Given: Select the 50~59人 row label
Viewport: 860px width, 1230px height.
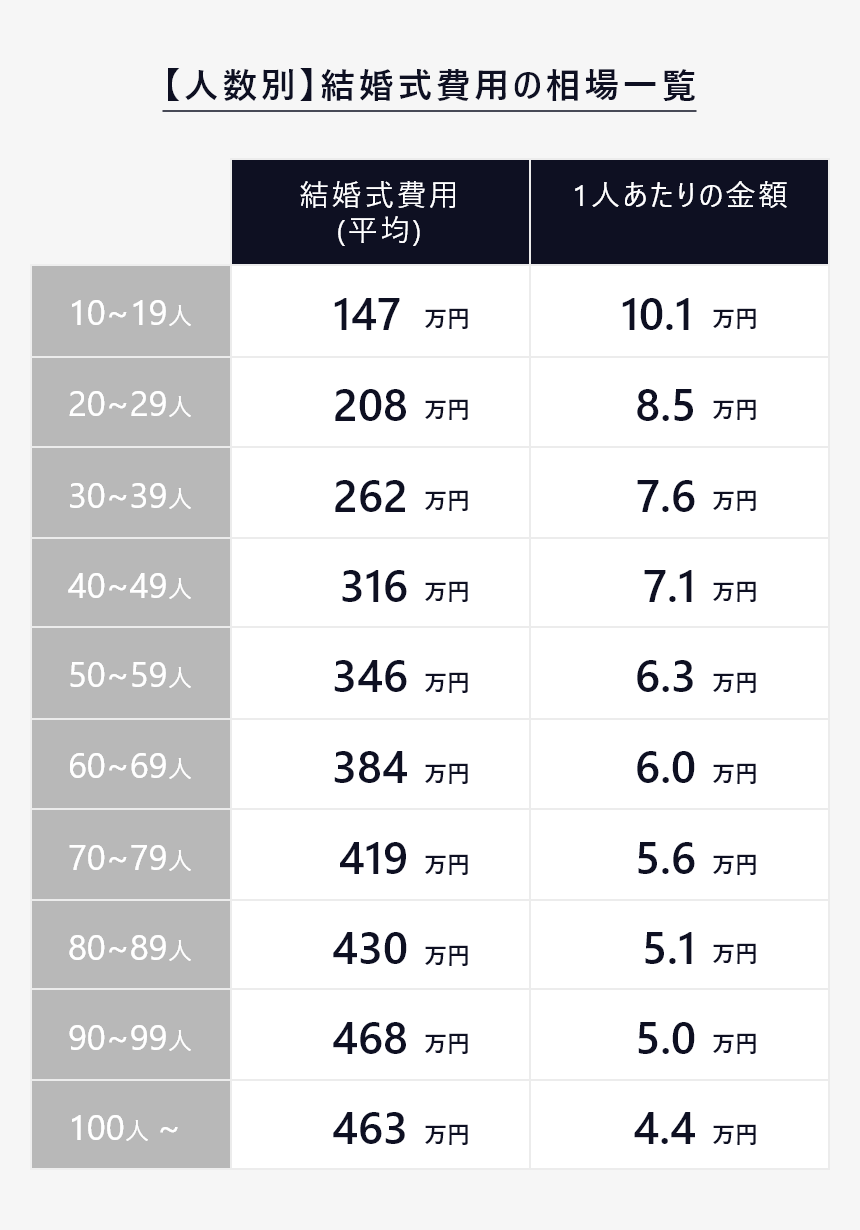Looking at the screenshot, I should tap(131, 676).
